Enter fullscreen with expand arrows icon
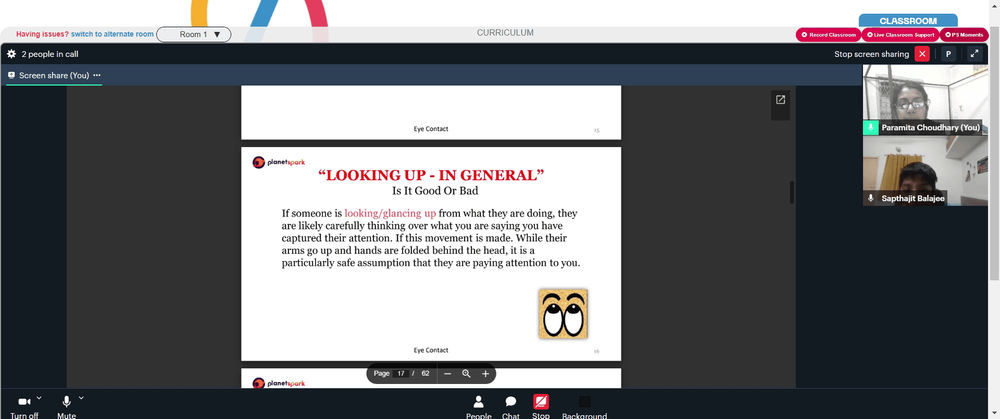1000x419 pixels. coord(974,54)
